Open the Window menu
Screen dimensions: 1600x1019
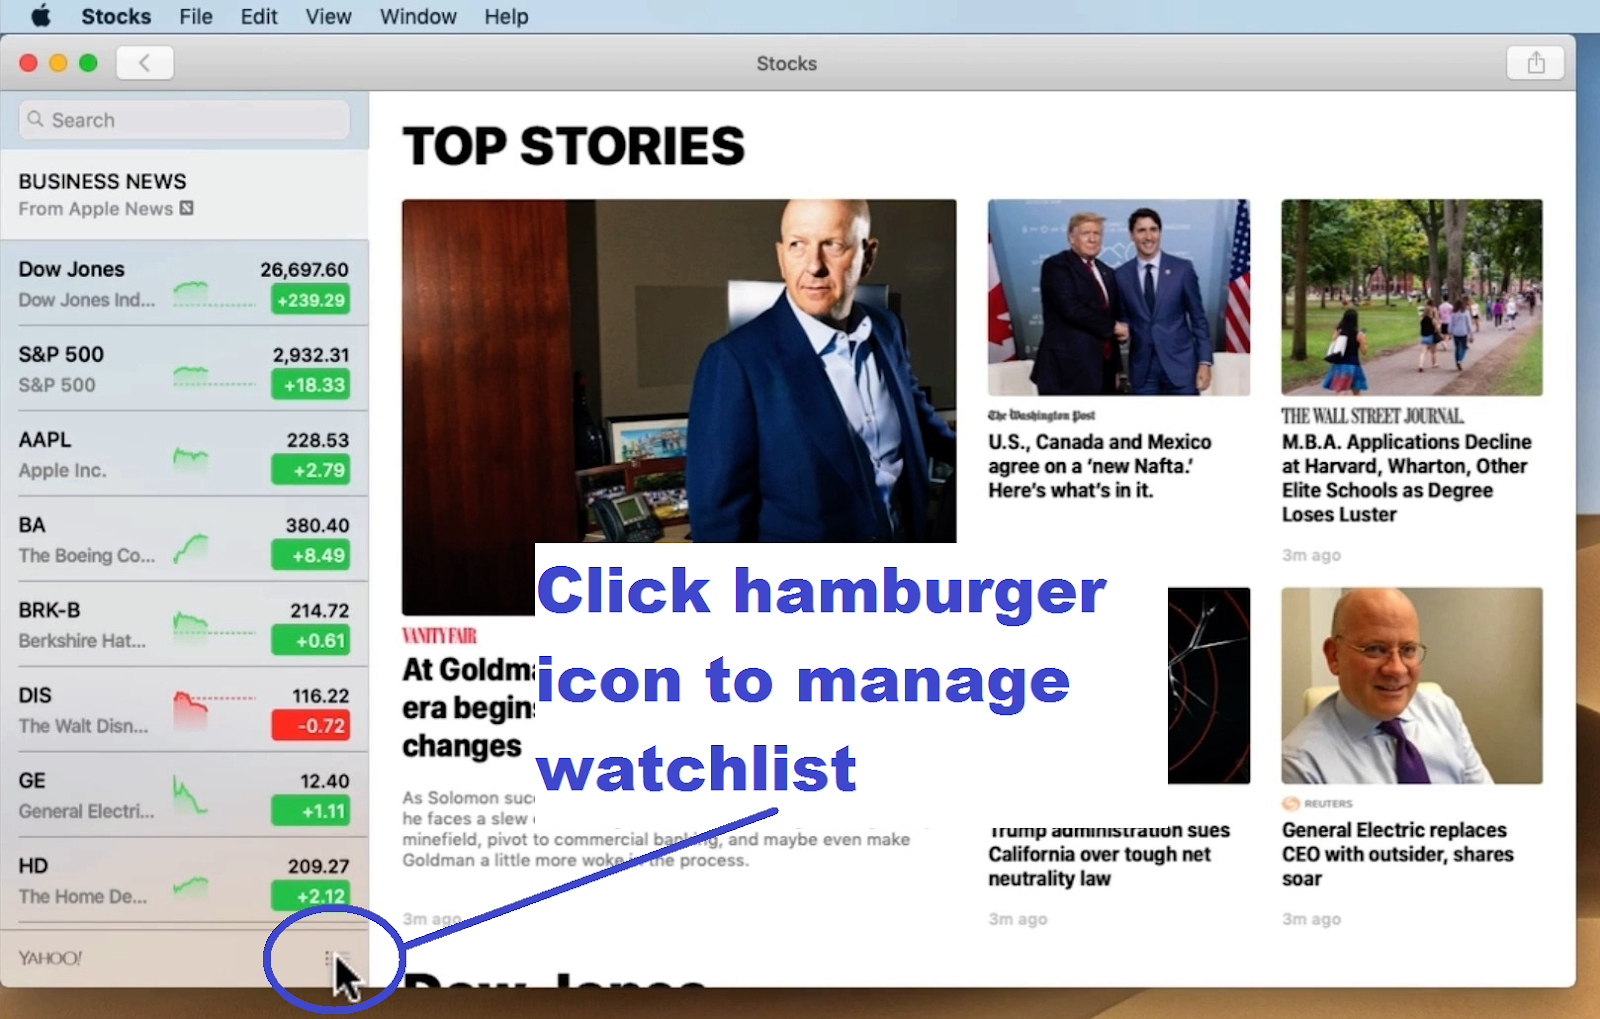[x=418, y=16]
